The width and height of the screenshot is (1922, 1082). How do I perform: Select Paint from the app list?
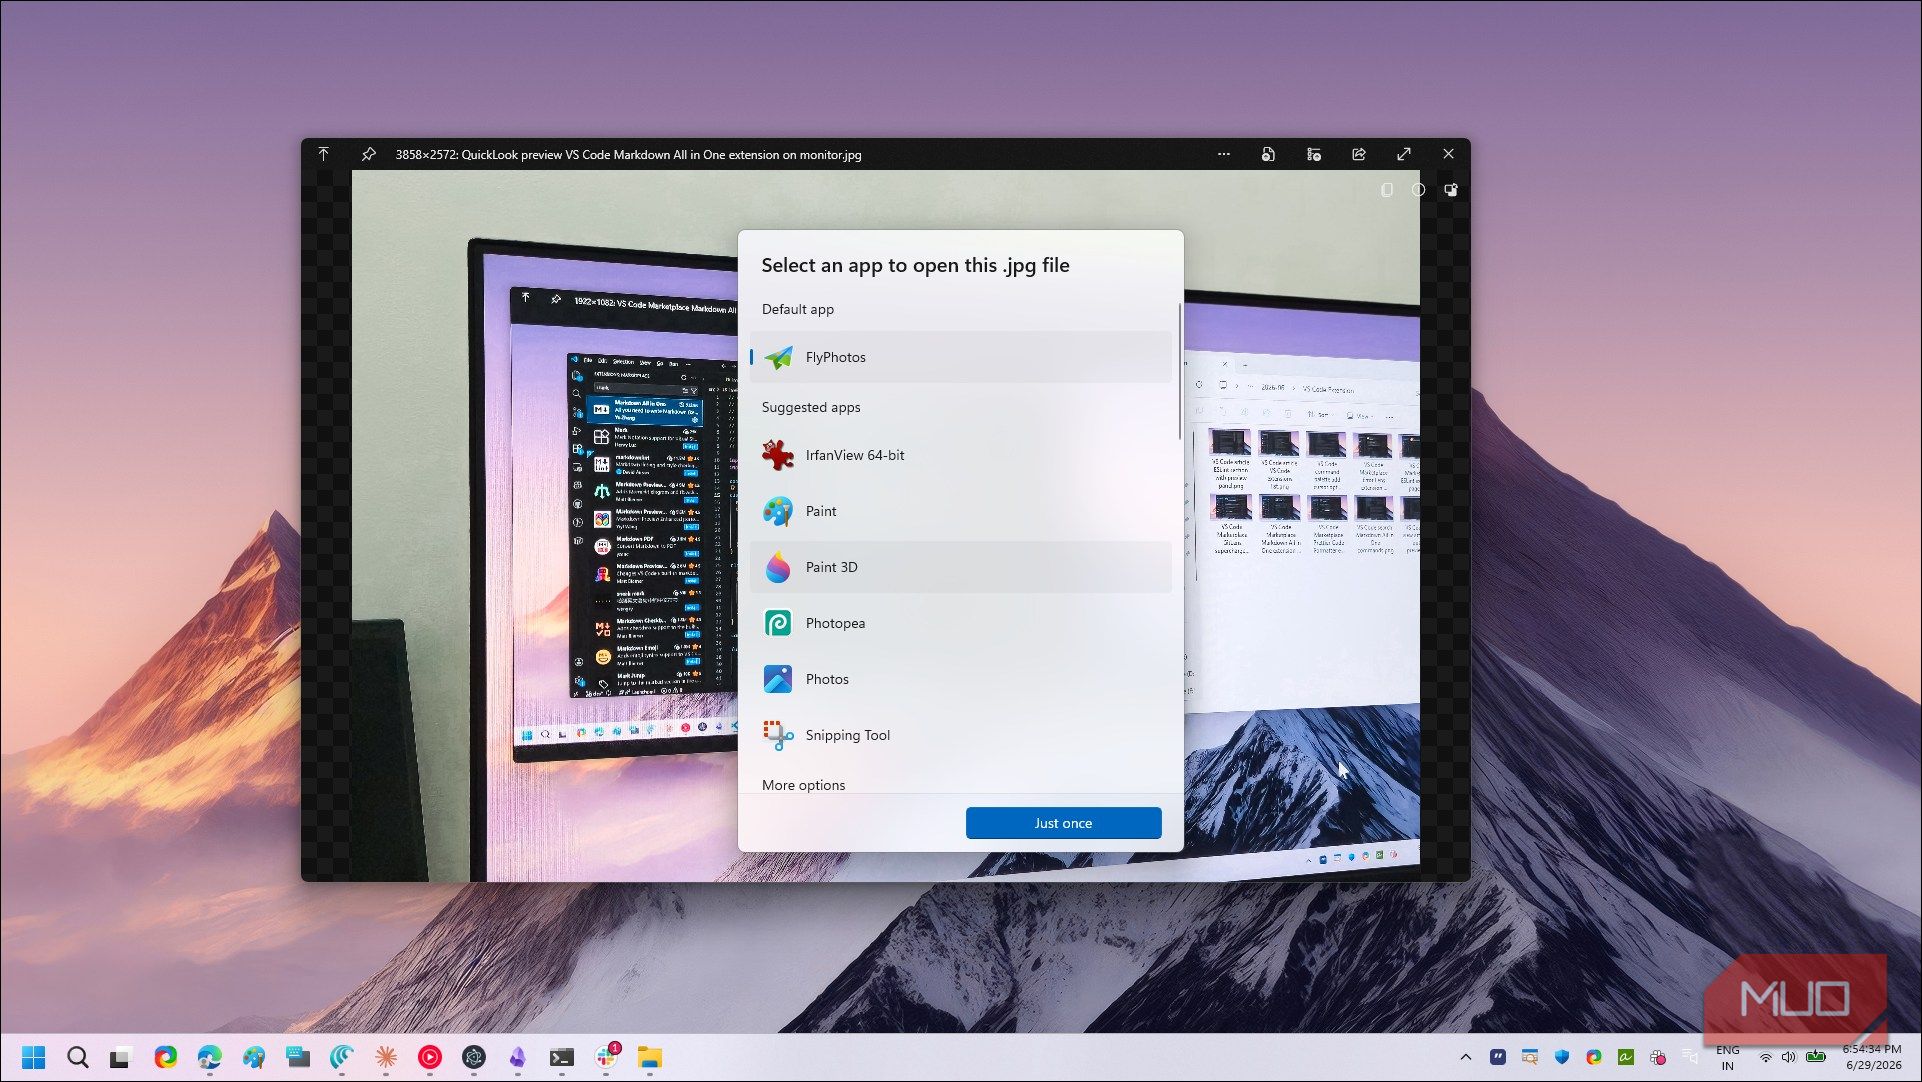960,511
